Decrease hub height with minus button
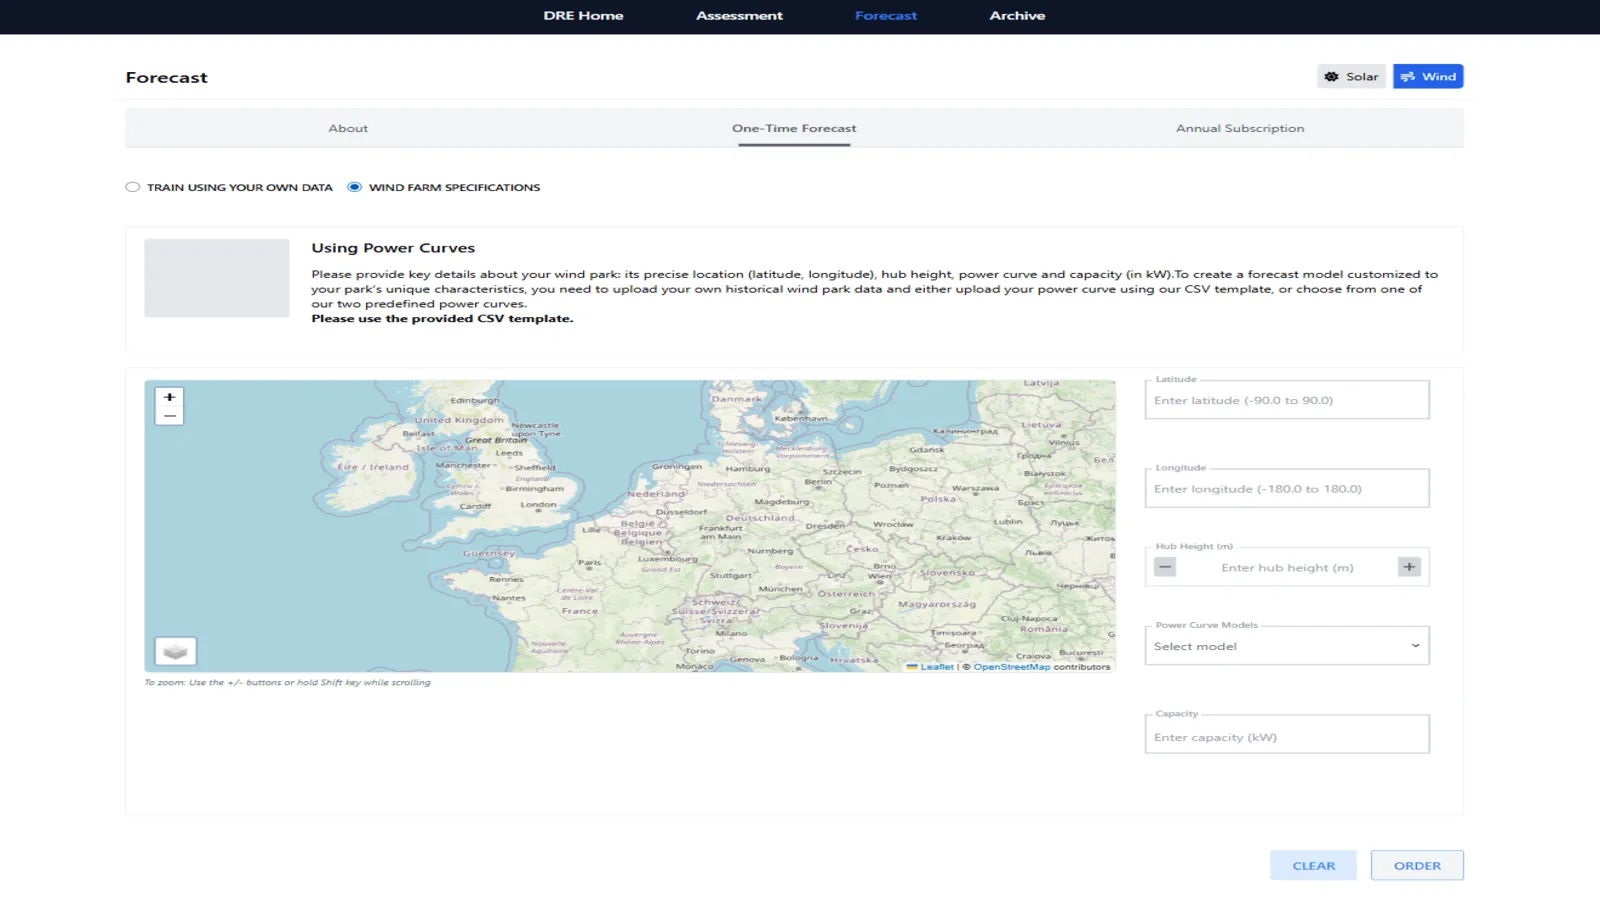 tap(1165, 567)
